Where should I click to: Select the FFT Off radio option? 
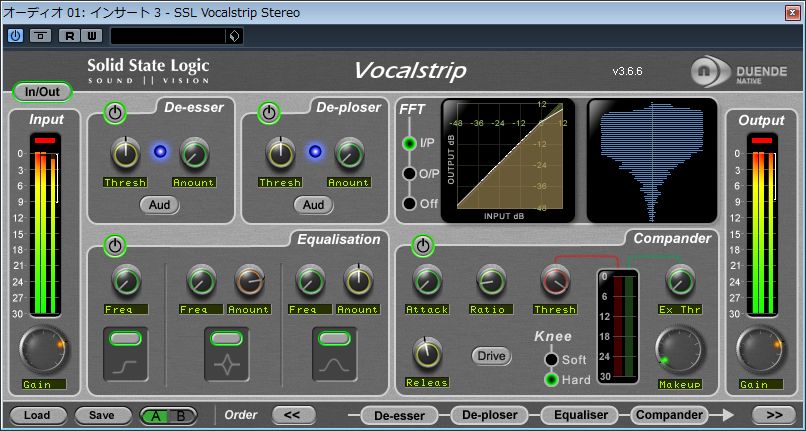(409, 204)
